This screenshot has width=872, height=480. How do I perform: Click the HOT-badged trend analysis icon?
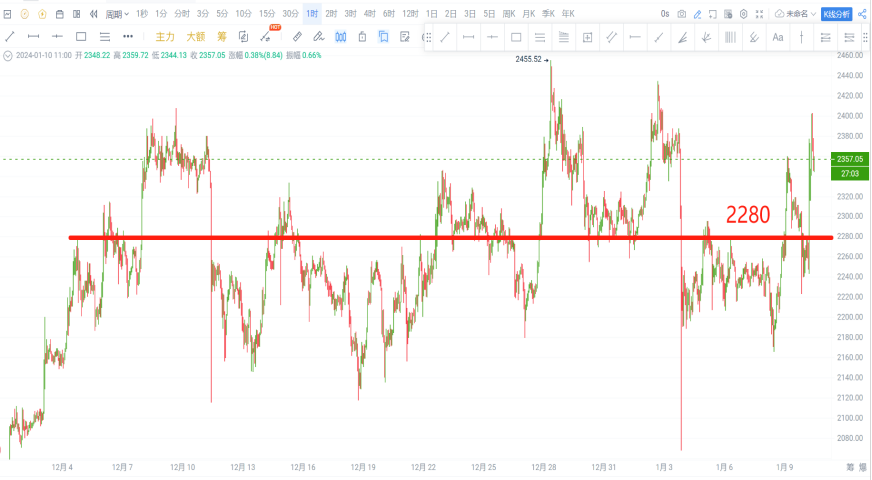point(266,37)
